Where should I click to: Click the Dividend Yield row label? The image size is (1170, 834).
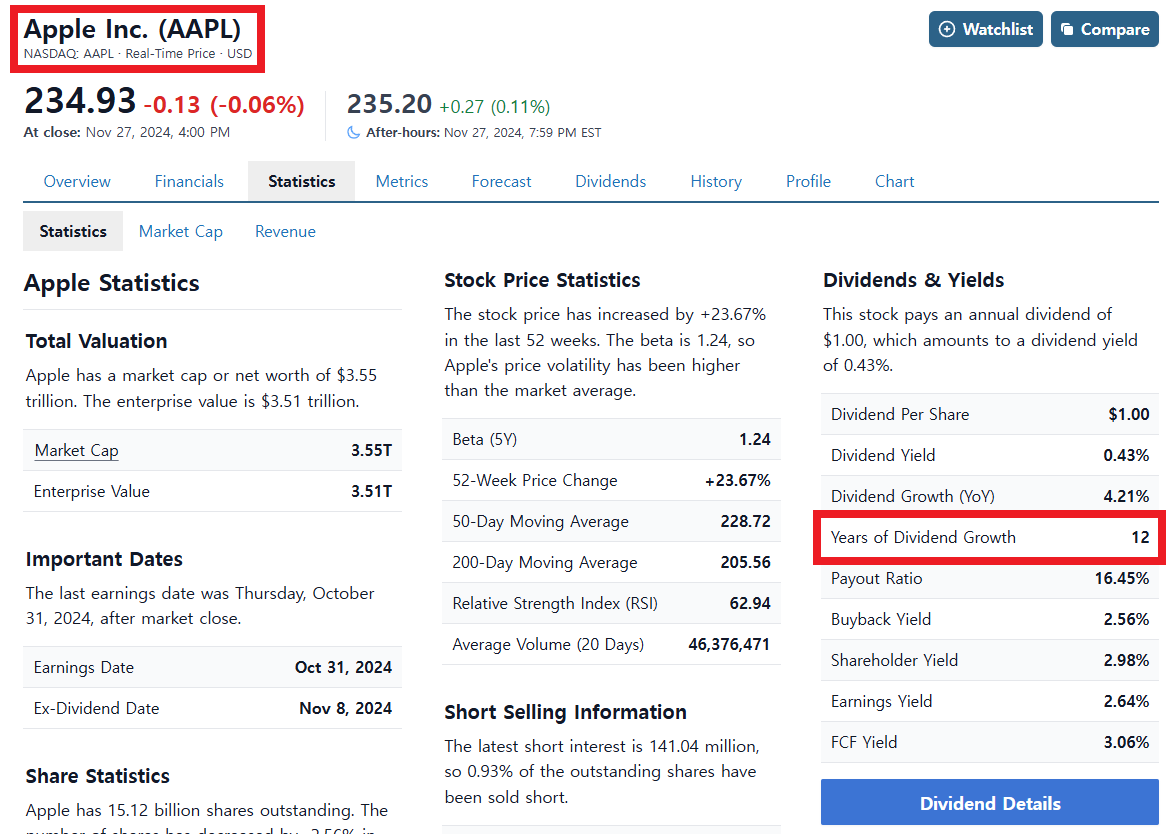coord(883,456)
